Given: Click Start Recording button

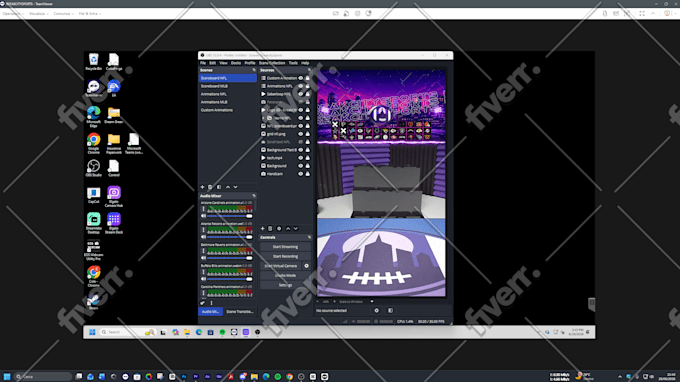Looking at the screenshot, I should [x=285, y=256].
